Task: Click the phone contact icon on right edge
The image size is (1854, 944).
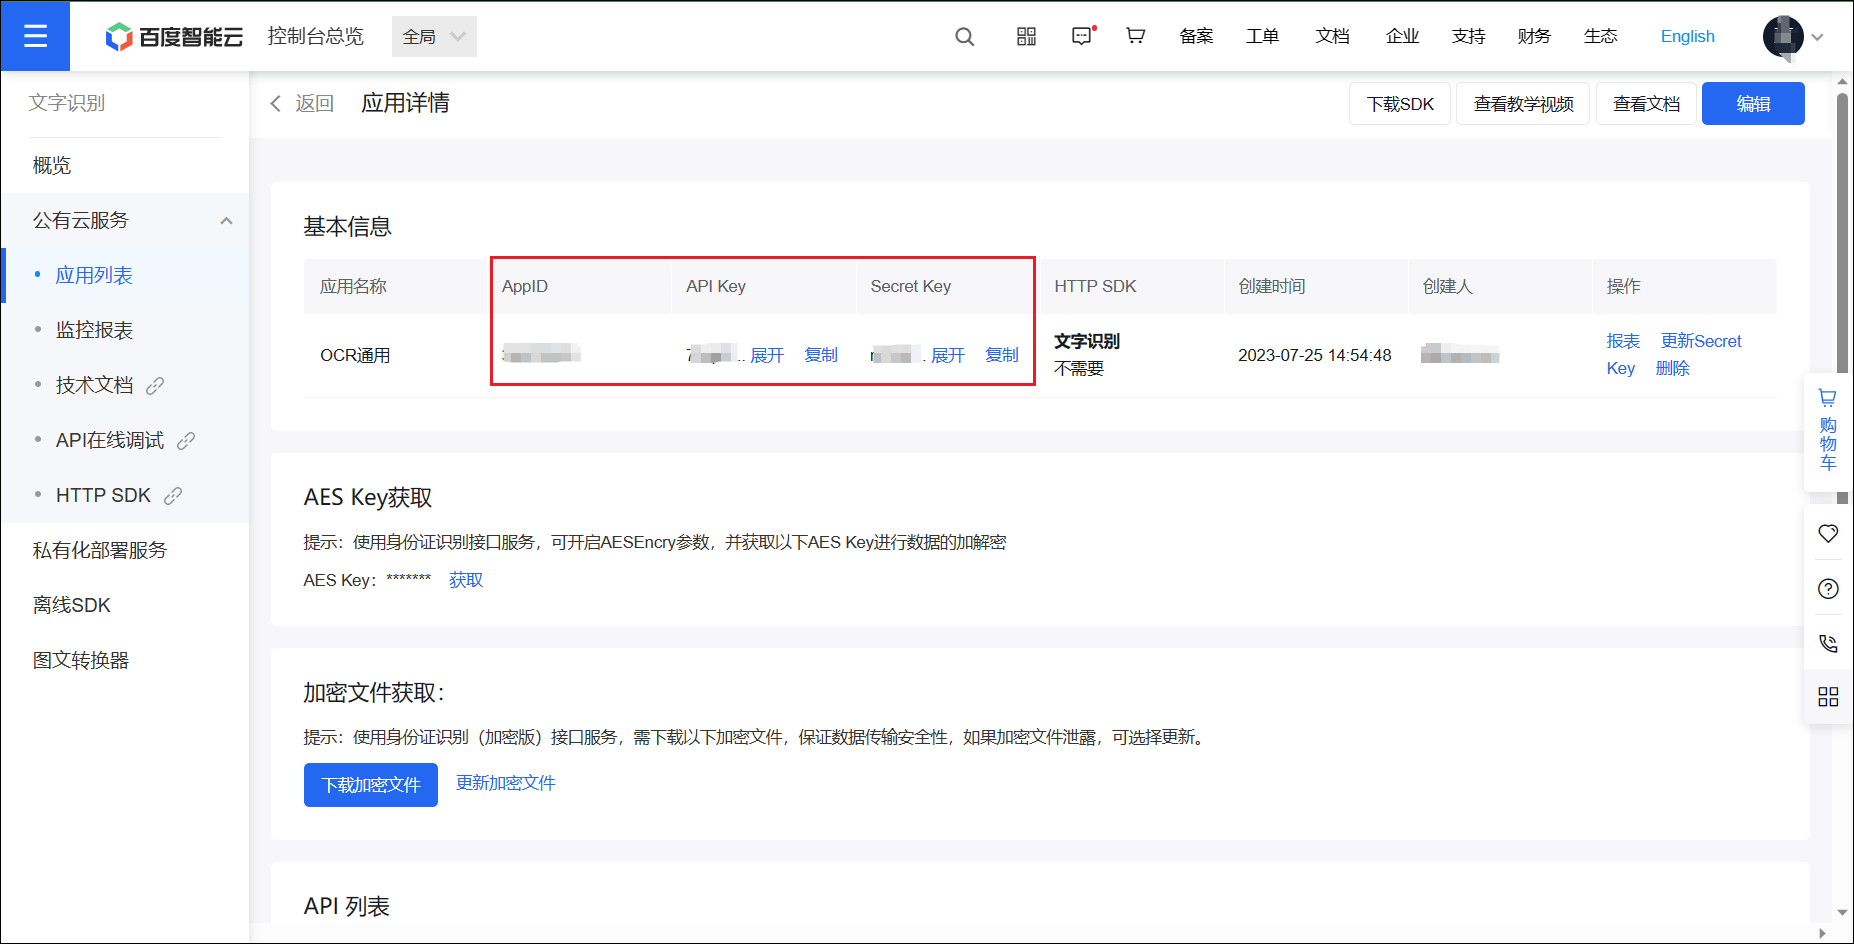Action: click(1827, 643)
